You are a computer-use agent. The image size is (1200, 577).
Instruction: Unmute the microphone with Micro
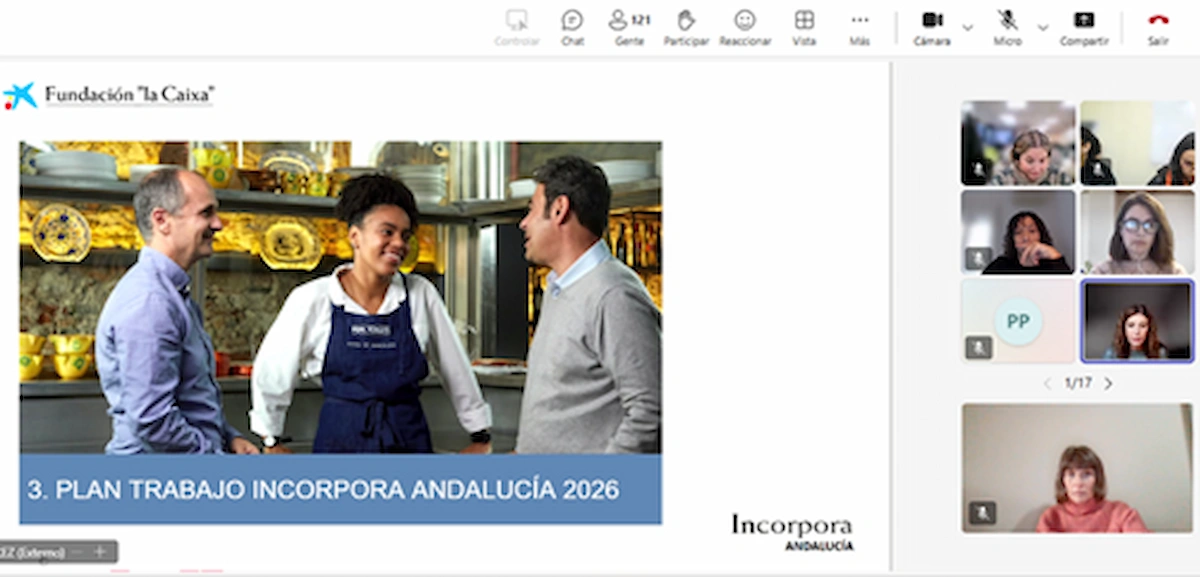click(1007, 27)
